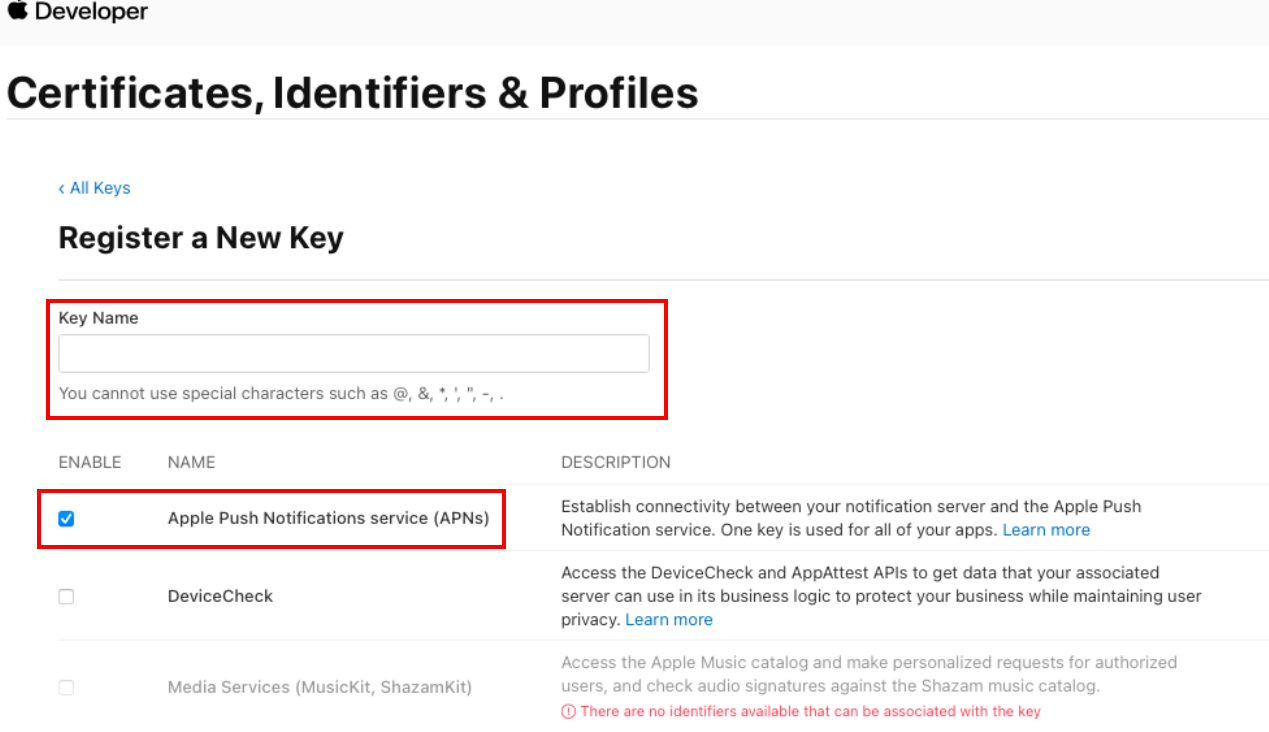Select the Media Services (MusicKit, ShazamKit) name
Image resolution: width=1269 pixels, height=732 pixels.
320,688
